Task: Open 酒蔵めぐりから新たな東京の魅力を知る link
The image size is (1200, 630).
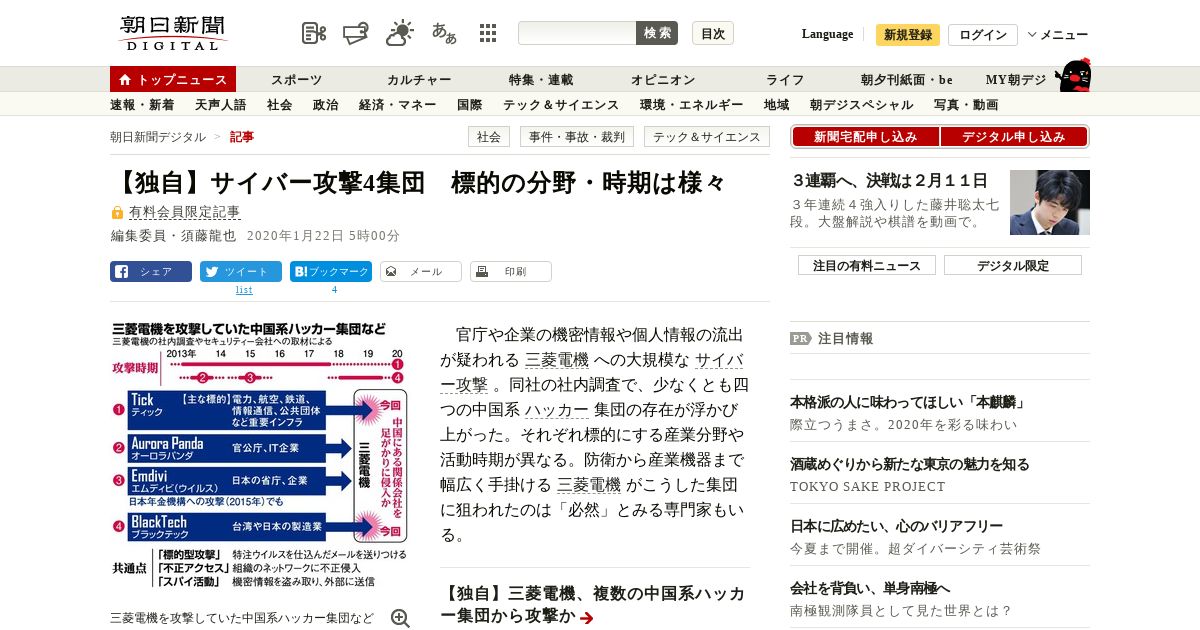Action: pos(910,465)
